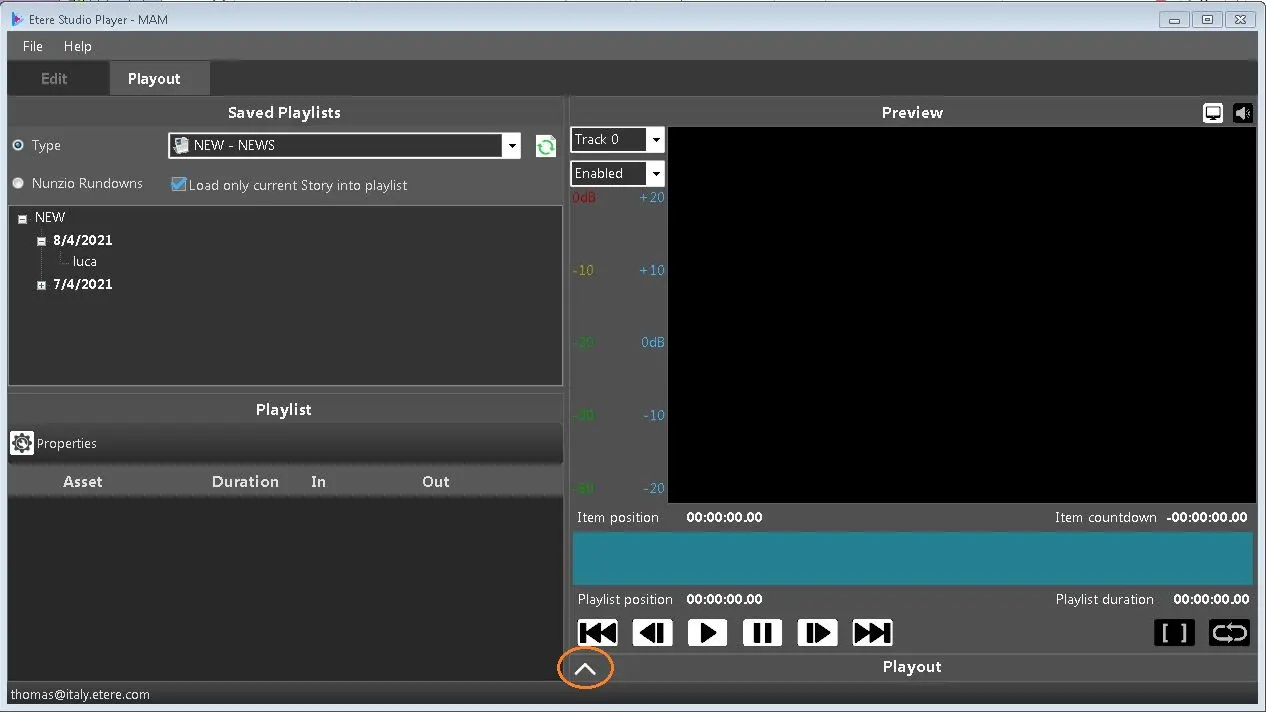This screenshot has width=1266, height=712.
Task: Toggle the preview monitor display icon
Action: click(x=1213, y=113)
